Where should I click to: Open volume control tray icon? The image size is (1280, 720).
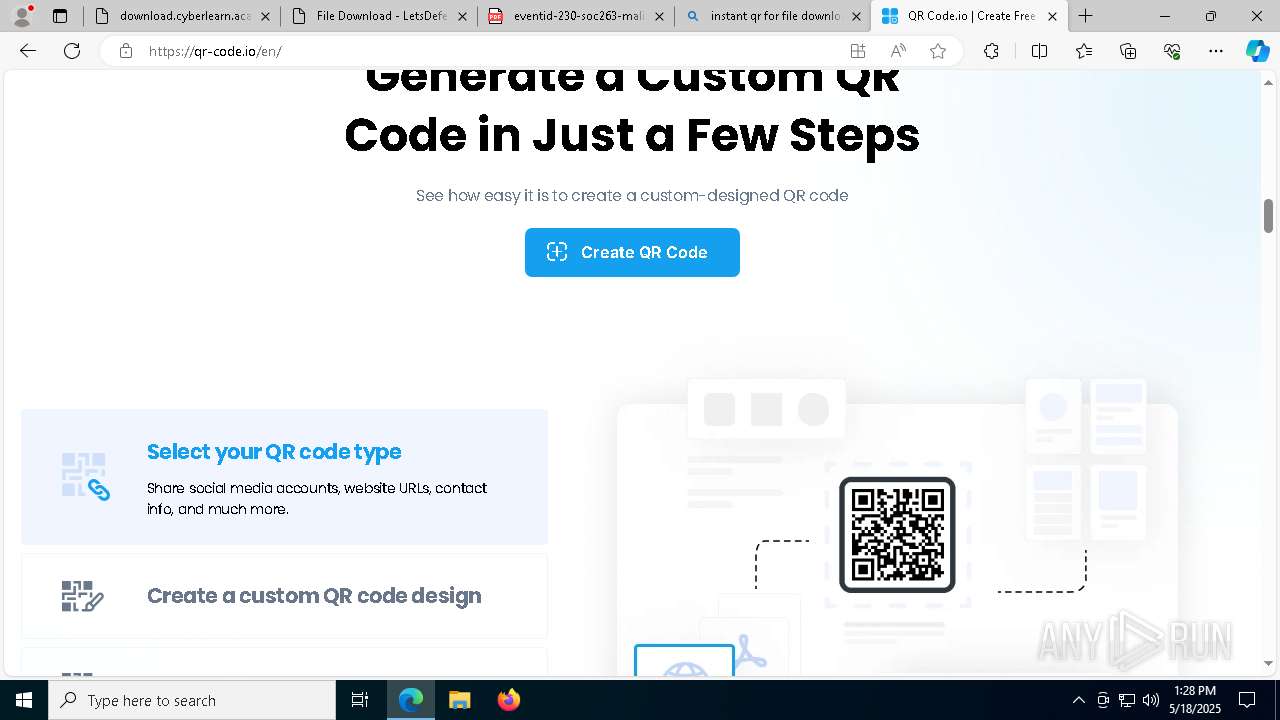click(x=1151, y=700)
